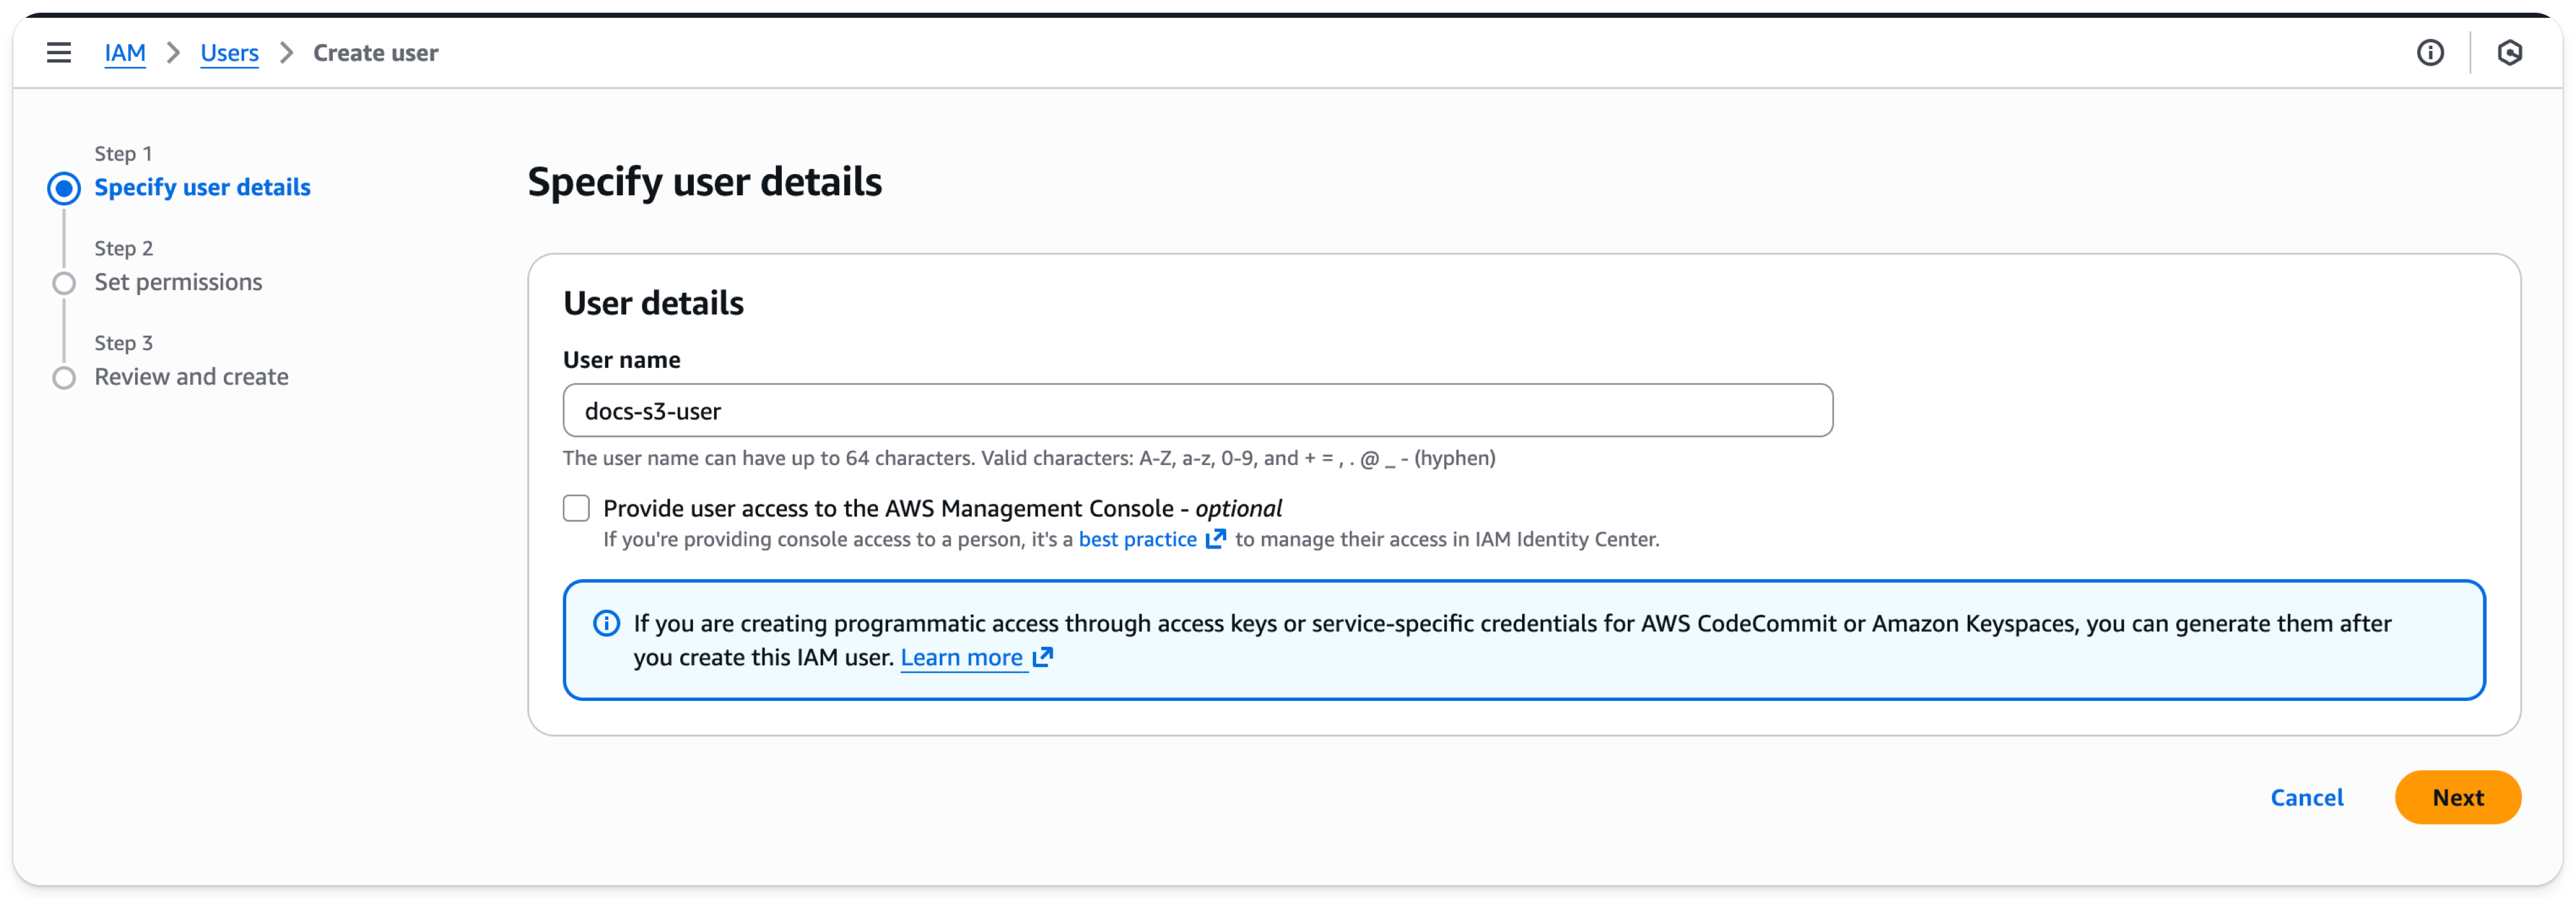The height and width of the screenshot is (898, 2576).
Task: Open the "Learn more" link
Action: pyautogui.click(x=962, y=657)
